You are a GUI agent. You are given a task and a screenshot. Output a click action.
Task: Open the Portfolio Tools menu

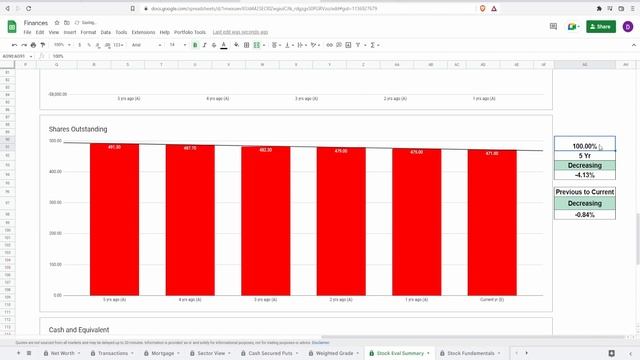click(x=190, y=32)
